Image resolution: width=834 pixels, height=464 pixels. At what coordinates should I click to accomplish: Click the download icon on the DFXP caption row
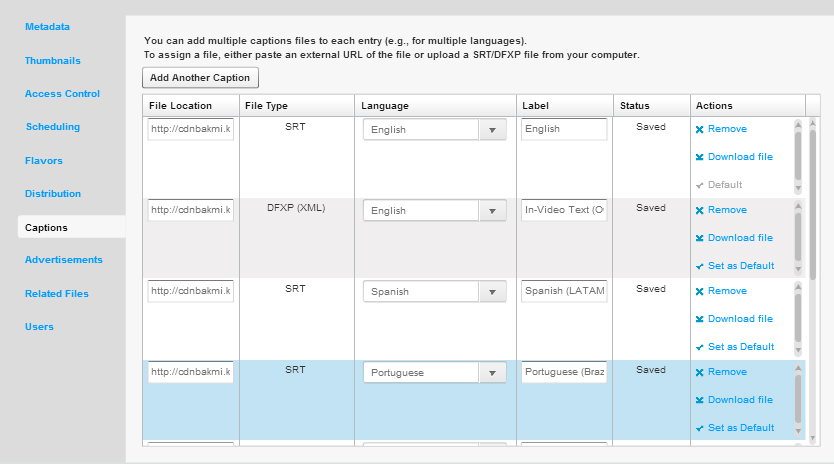[x=699, y=238]
